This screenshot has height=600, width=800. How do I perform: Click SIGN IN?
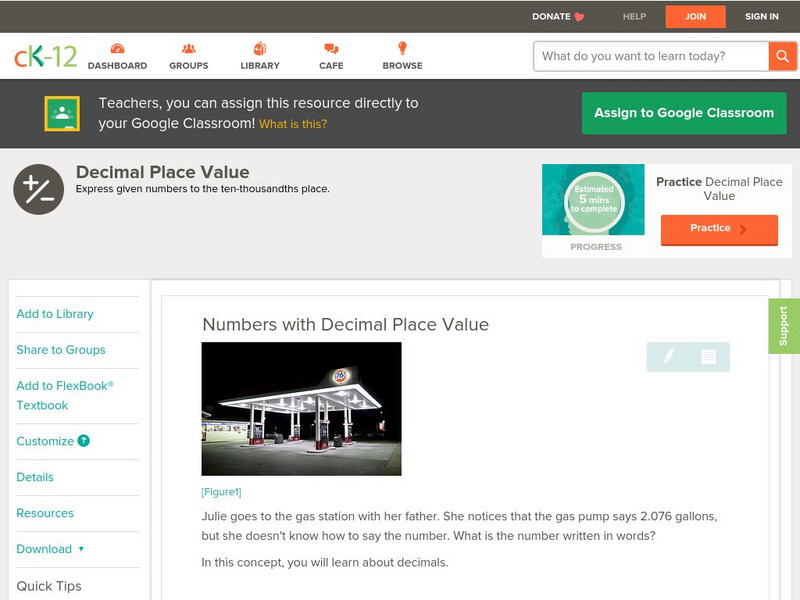click(762, 16)
